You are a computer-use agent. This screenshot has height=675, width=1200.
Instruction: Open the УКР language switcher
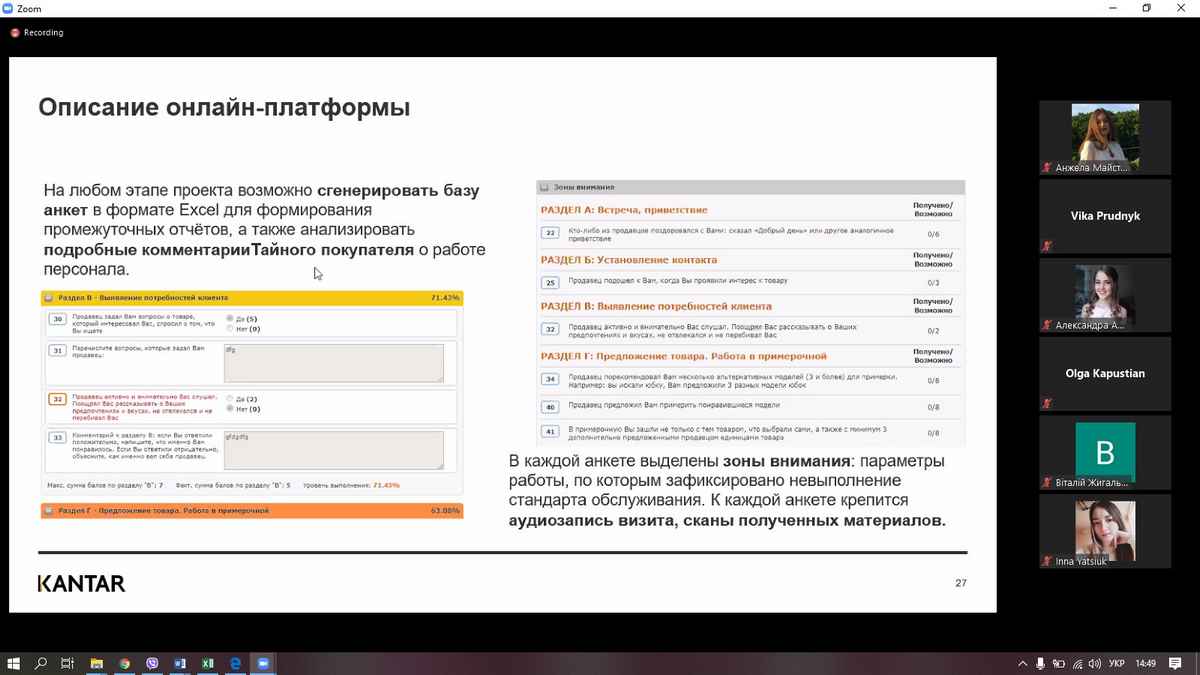[x=1117, y=663]
